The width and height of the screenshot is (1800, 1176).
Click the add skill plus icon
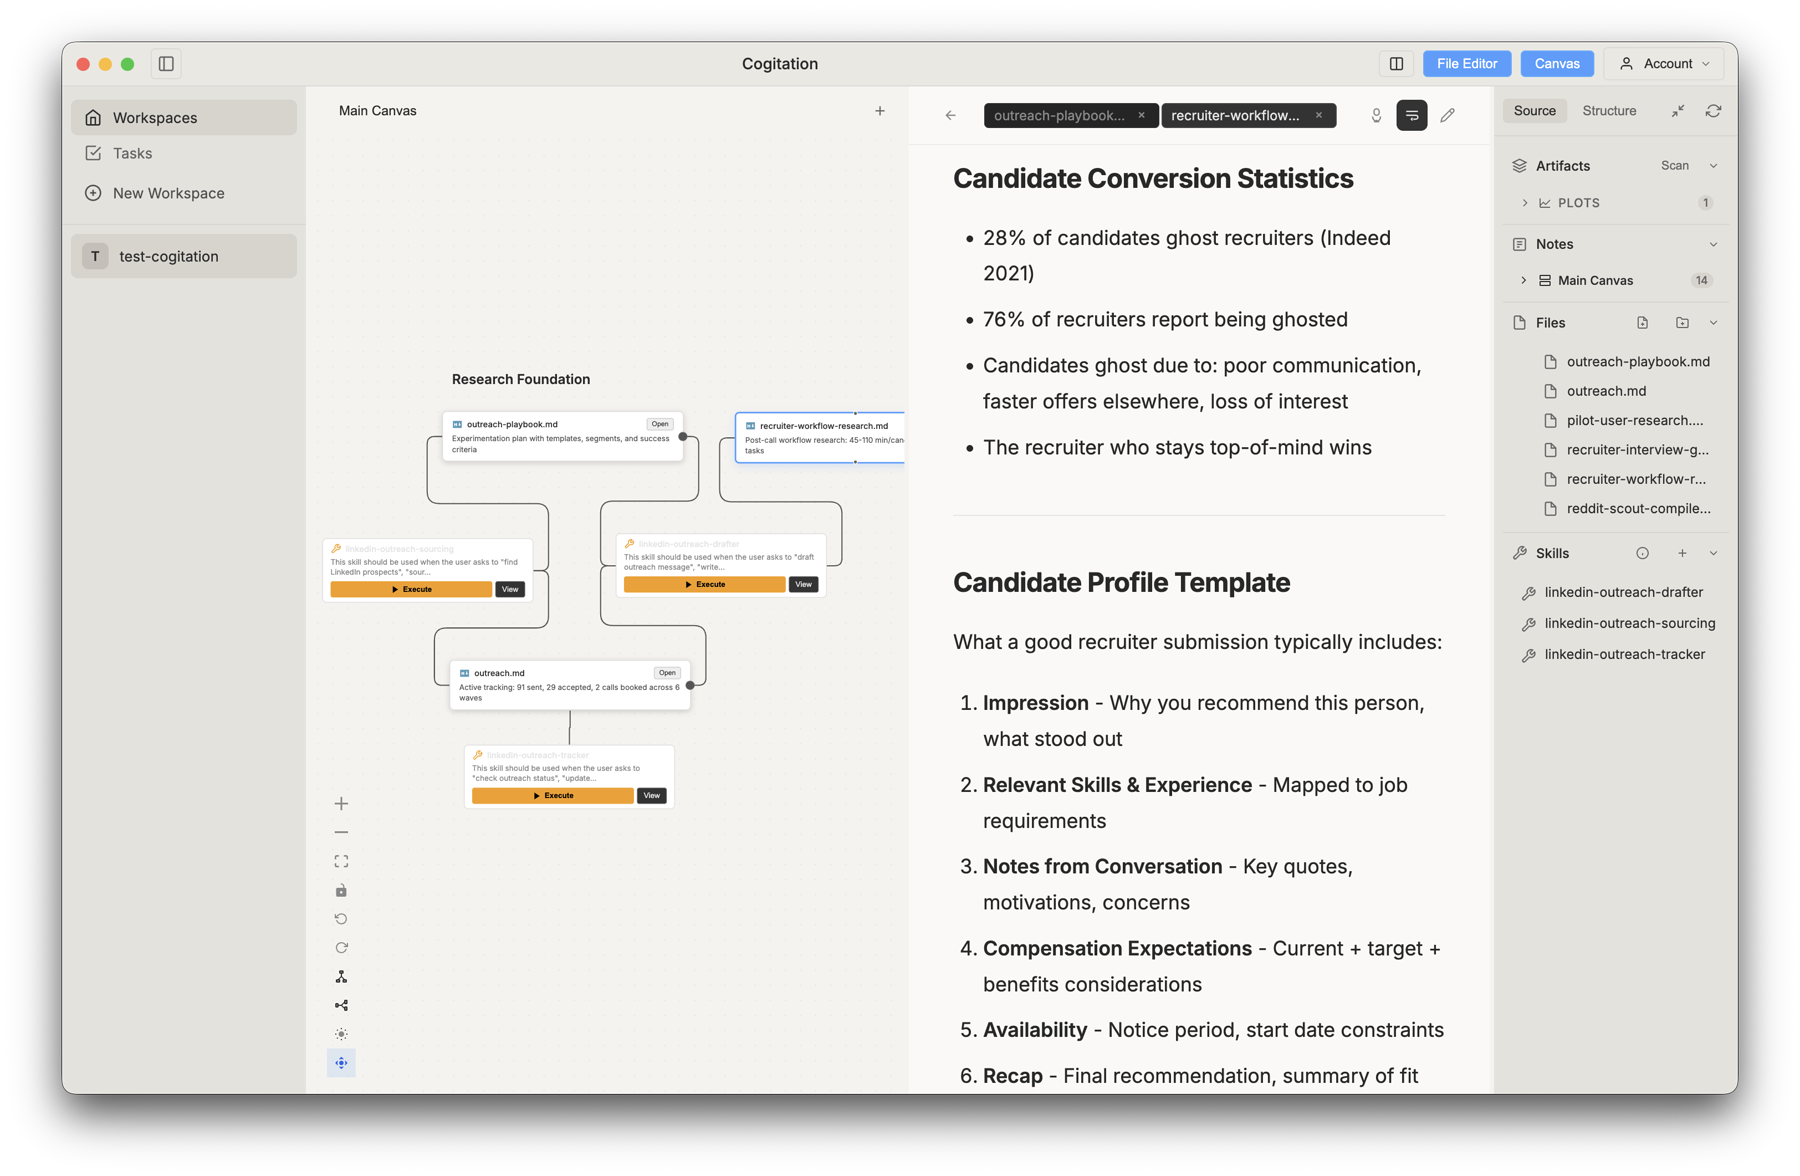pyautogui.click(x=1682, y=552)
